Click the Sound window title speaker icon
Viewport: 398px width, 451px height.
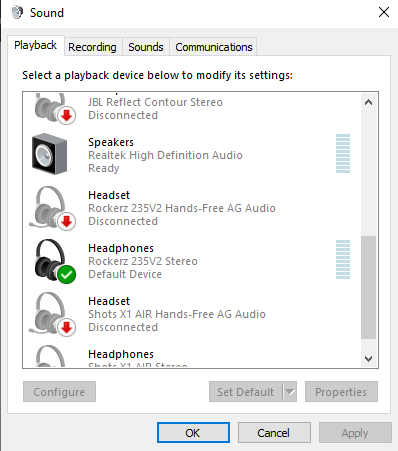[x=17, y=13]
